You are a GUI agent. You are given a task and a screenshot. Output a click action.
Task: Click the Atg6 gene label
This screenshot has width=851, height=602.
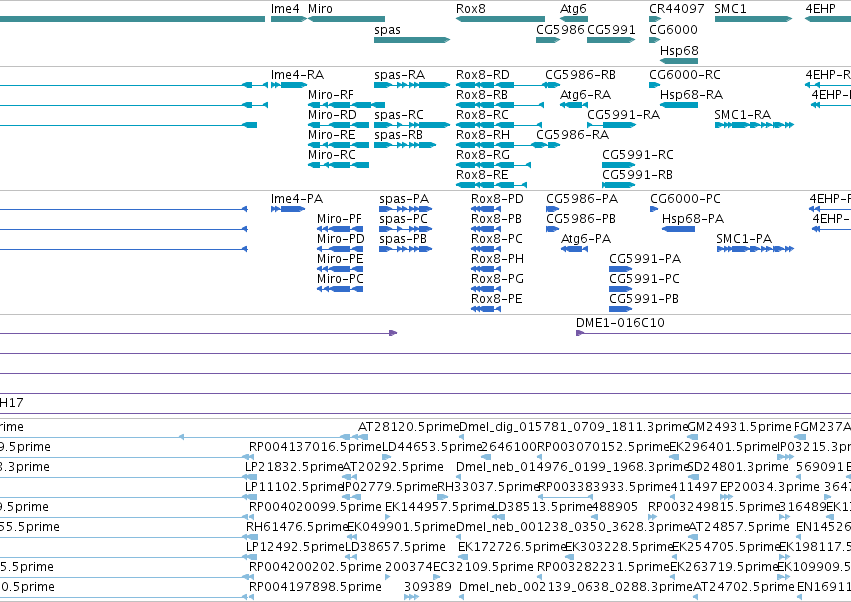pos(573,9)
